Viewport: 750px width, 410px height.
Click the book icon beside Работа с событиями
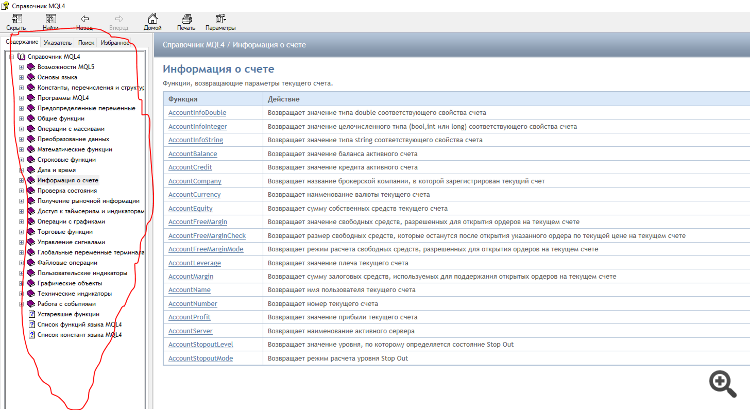[31, 304]
